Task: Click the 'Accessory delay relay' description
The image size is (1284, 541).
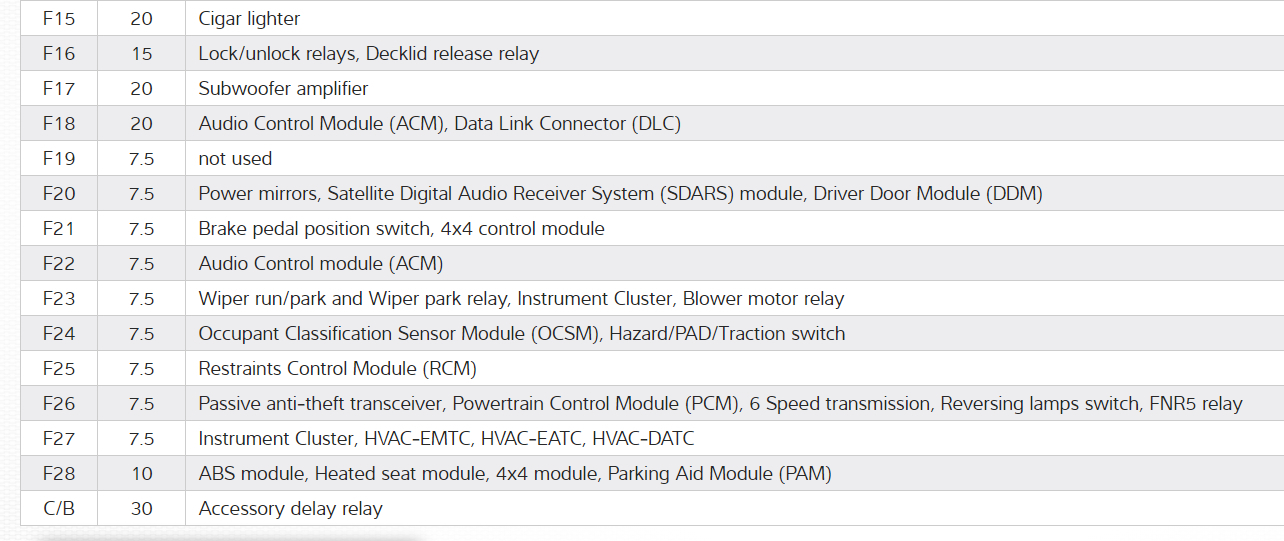Action: 290,509
